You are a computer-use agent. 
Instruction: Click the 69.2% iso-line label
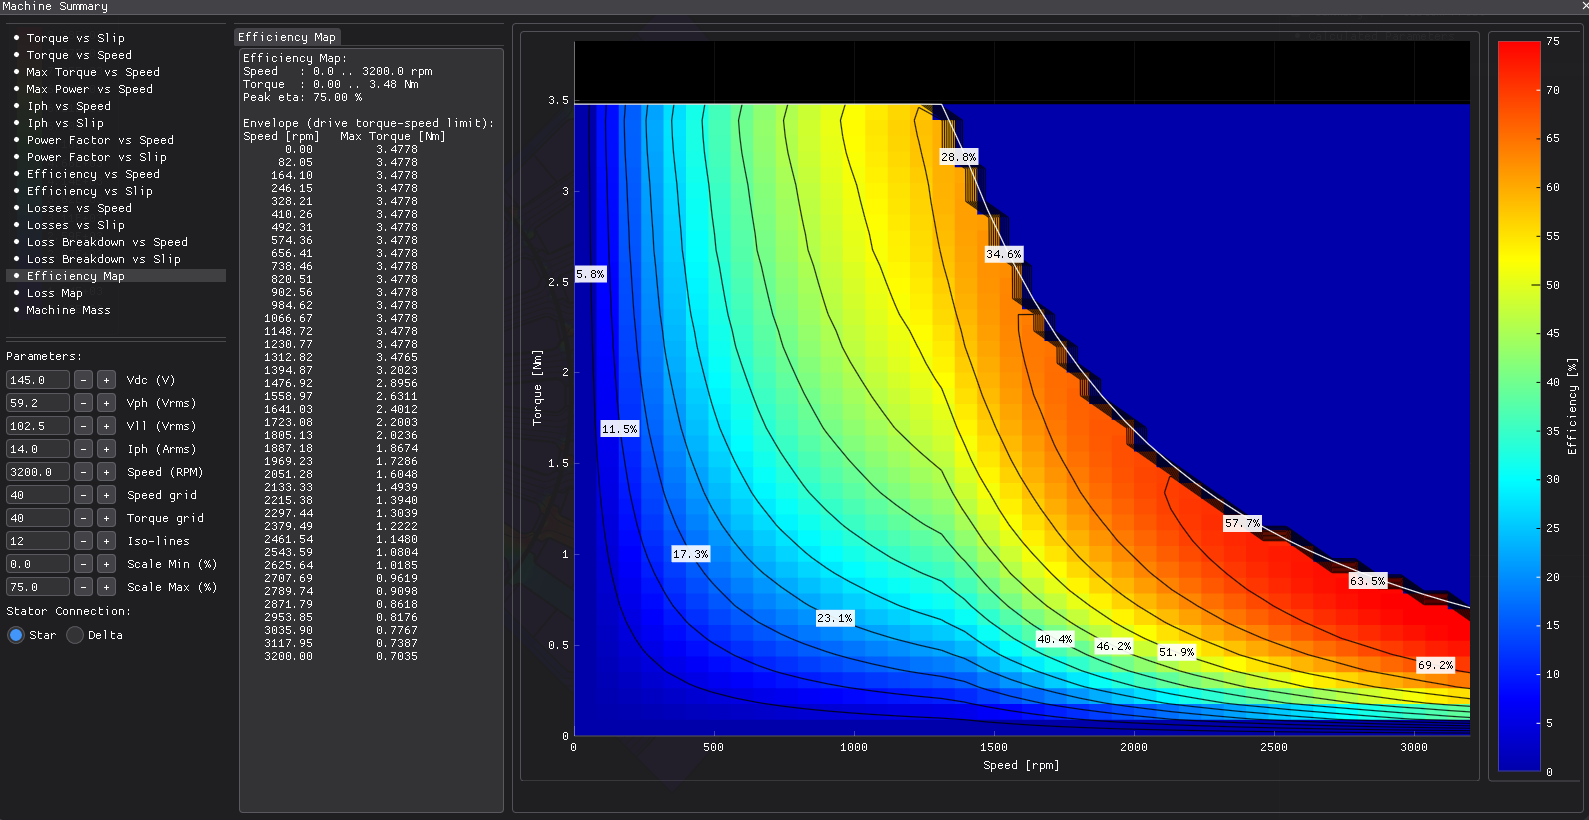[1436, 665]
